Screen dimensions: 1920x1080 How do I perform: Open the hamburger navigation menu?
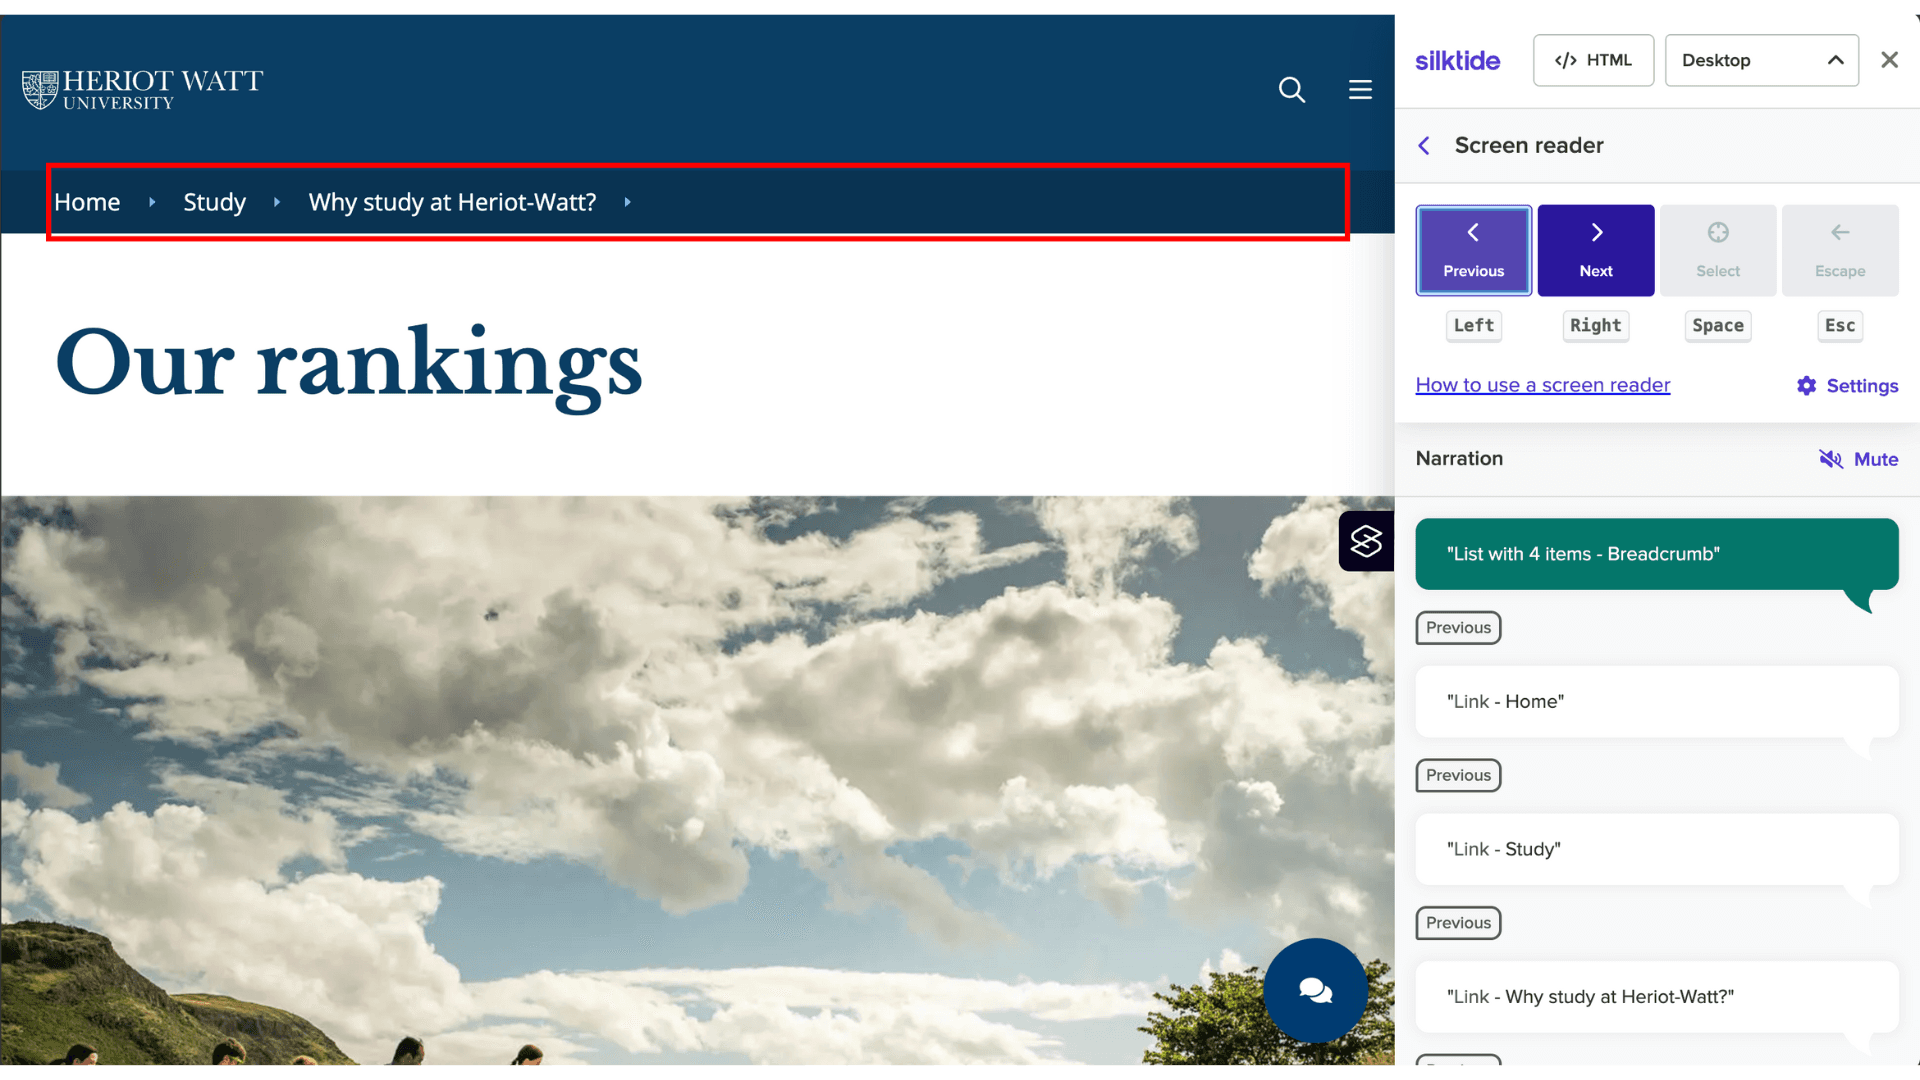click(x=1360, y=89)
